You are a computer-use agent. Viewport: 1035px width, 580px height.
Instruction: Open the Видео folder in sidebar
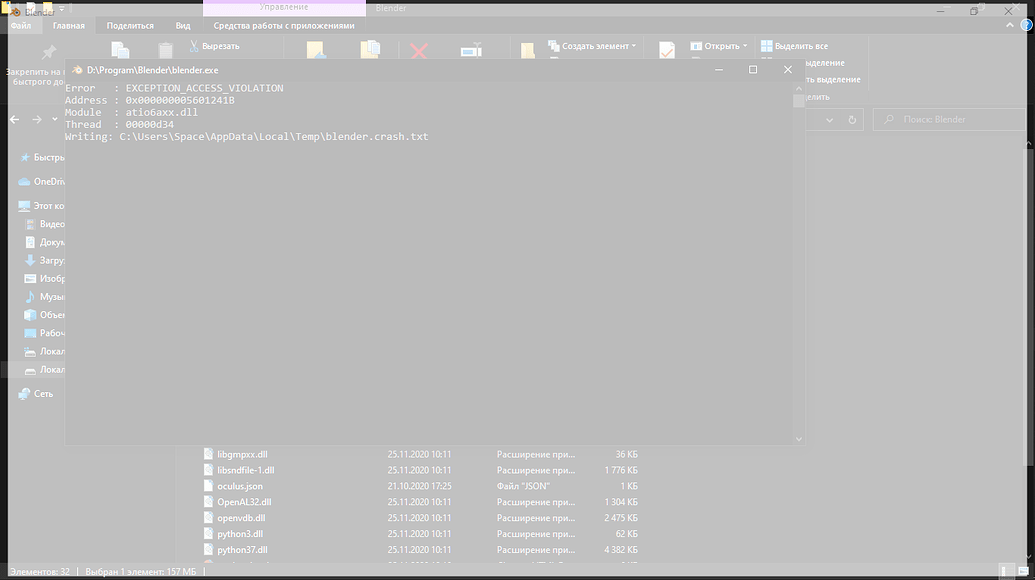(x=45, y=224)
